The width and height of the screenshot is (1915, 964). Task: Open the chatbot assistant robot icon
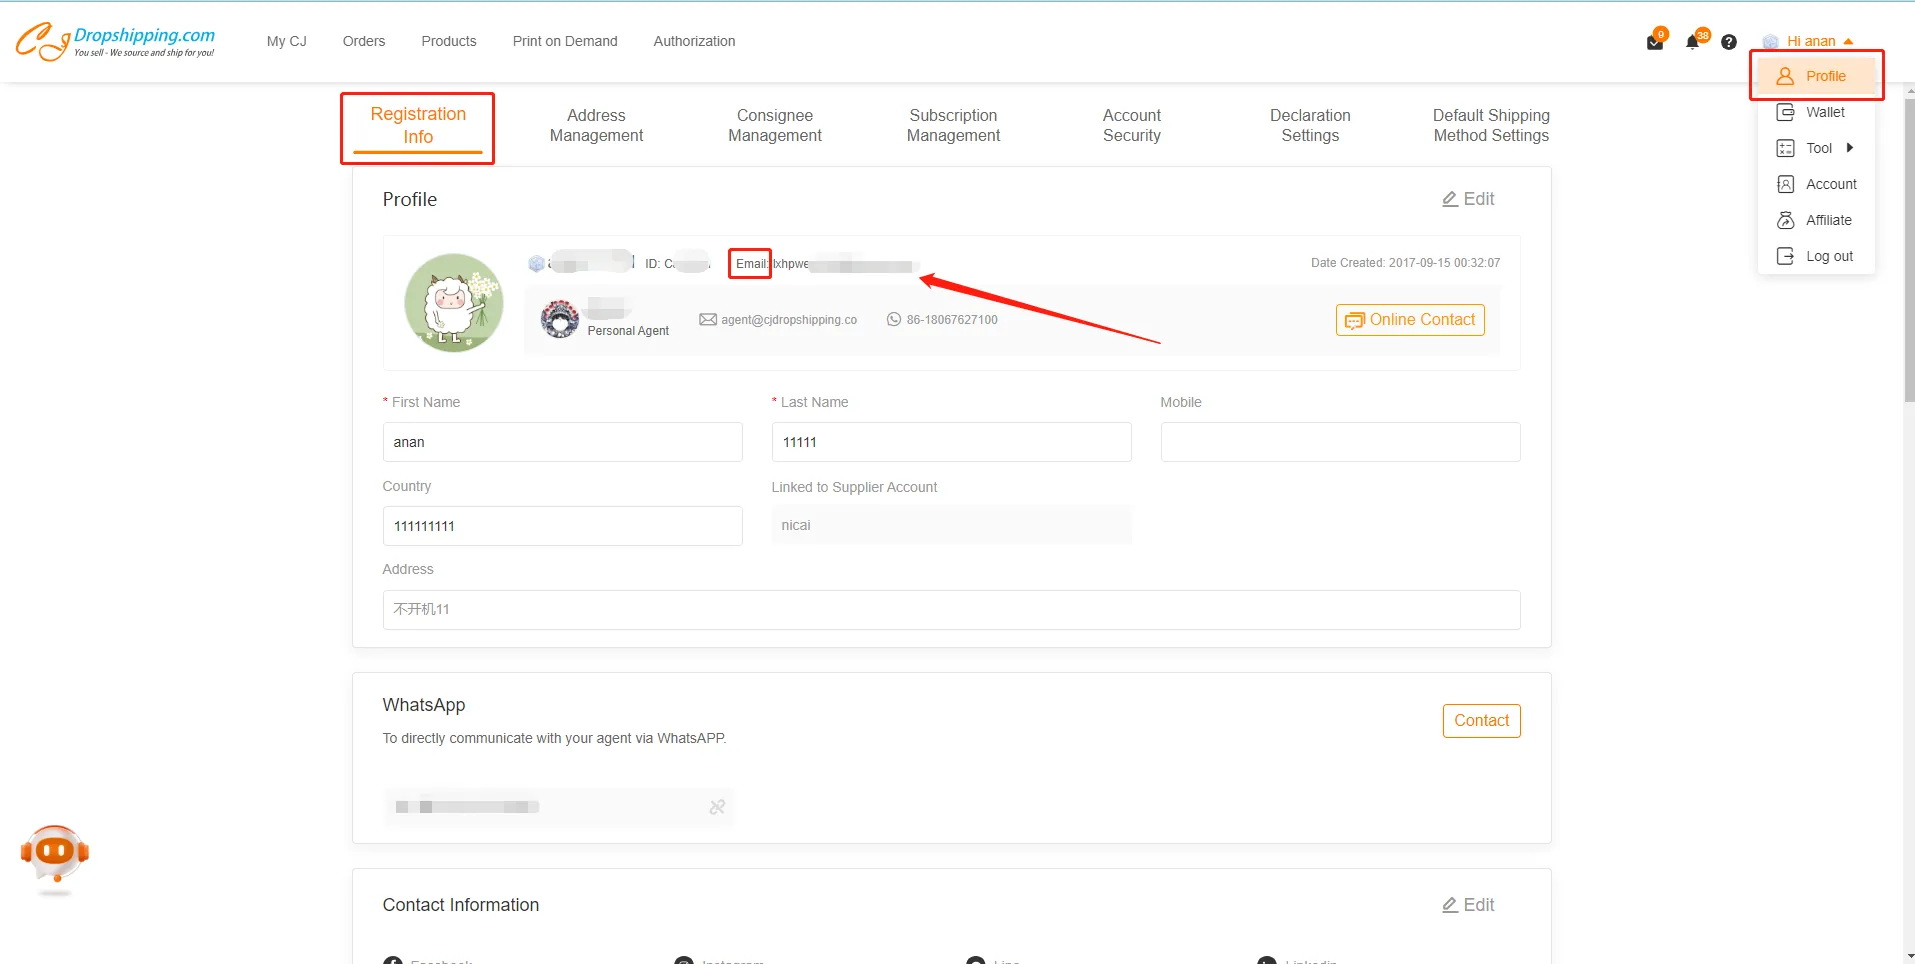coord(55,855)
